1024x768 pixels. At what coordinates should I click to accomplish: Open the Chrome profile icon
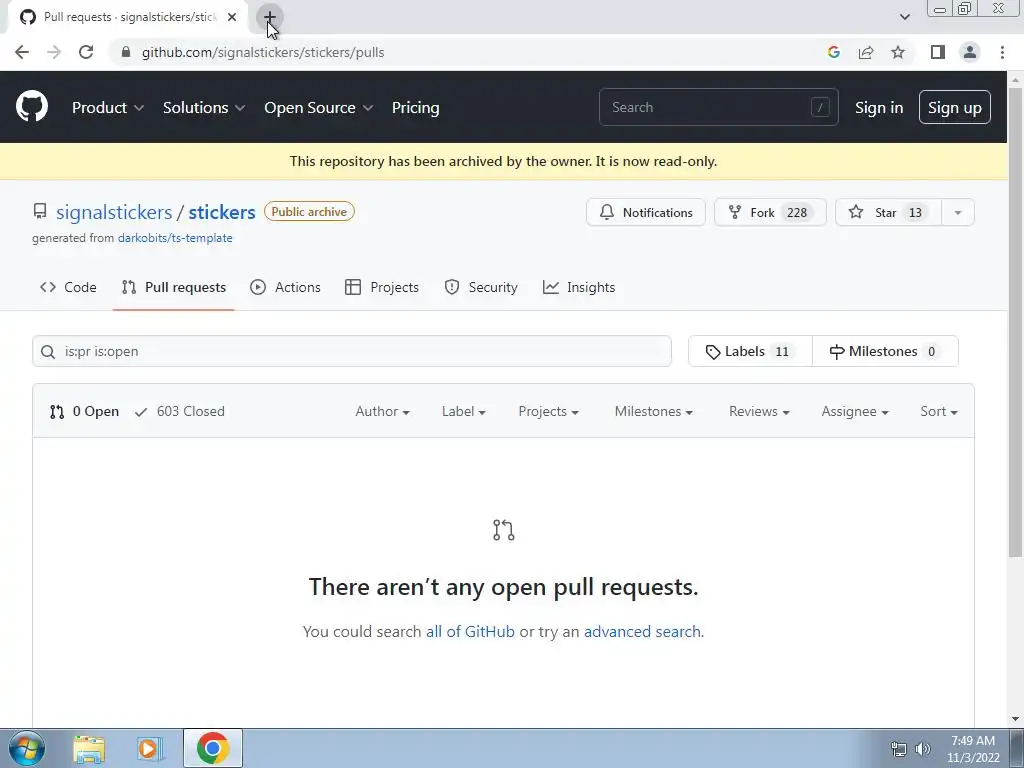coord(970,52)
